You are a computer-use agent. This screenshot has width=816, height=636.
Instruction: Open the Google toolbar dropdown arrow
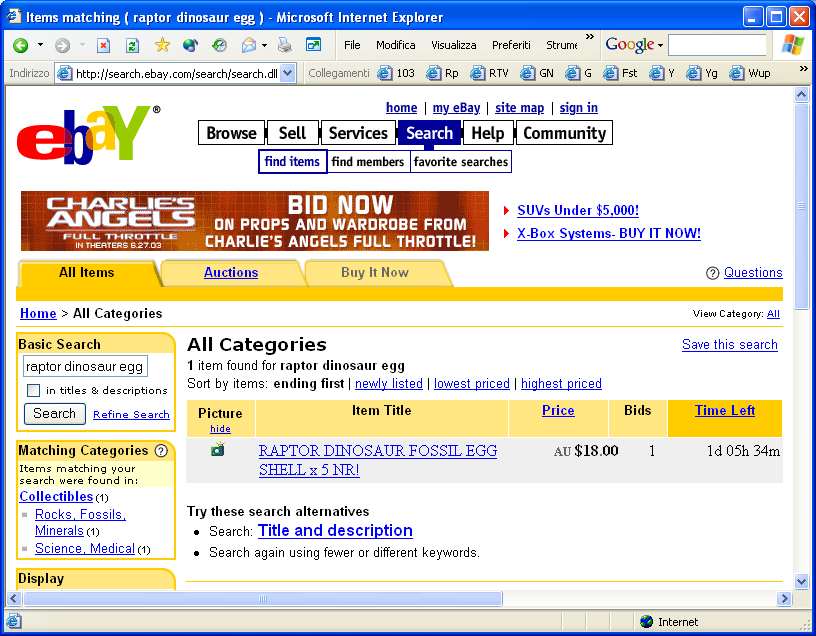pyautogui.click(x=660, y=46)
